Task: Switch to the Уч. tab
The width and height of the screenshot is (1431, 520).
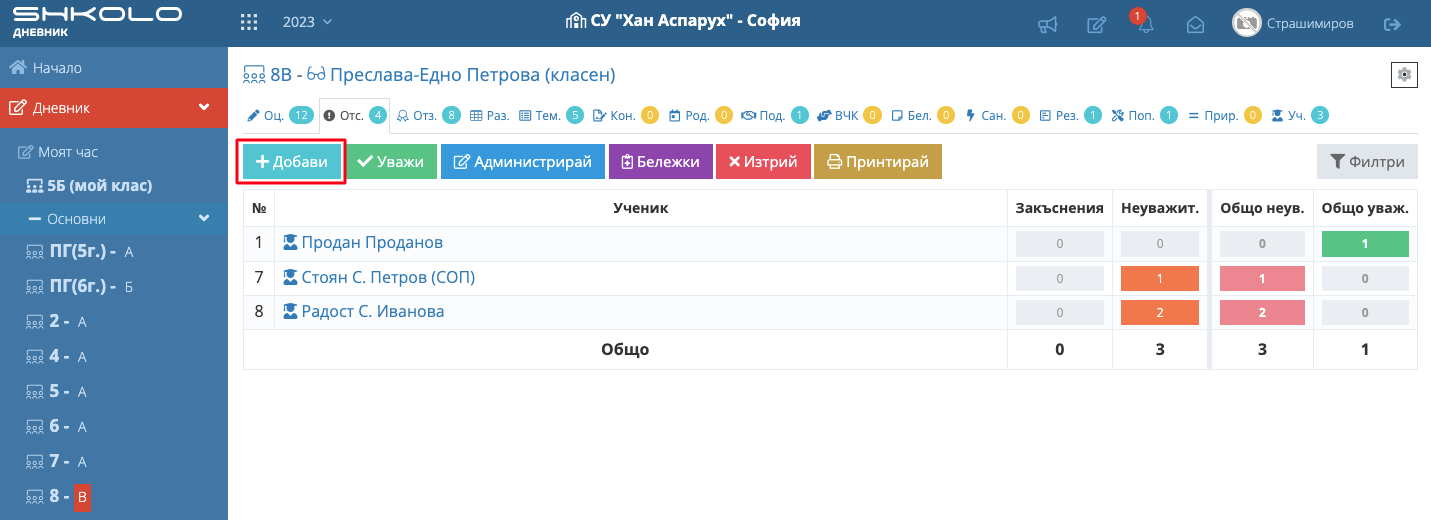Action: pyautogui.click(x=1300, y=115)
